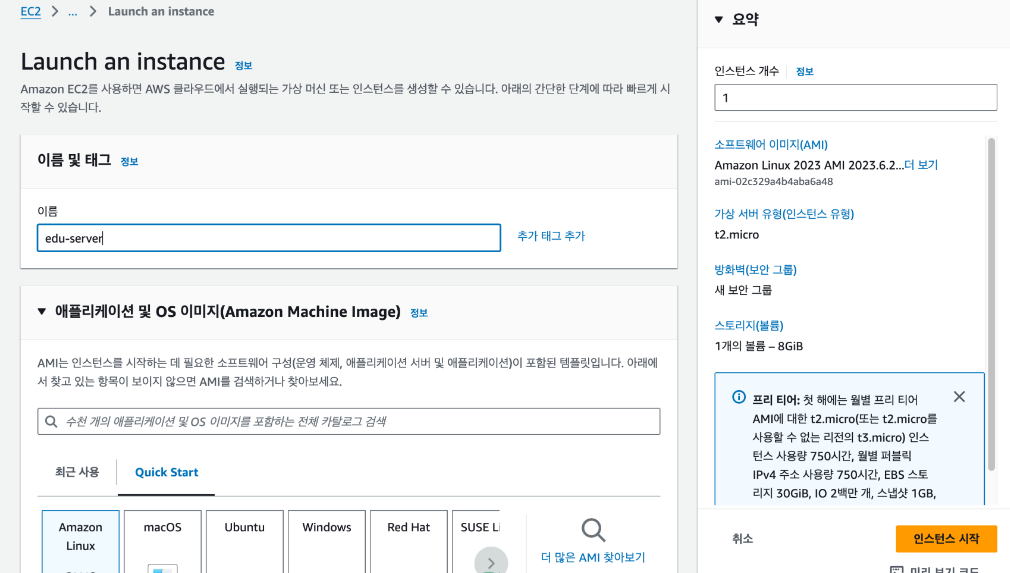Open info link for name and tags
The height and width of the screenshot is (573, 1010).
click(x=129, y=162)
